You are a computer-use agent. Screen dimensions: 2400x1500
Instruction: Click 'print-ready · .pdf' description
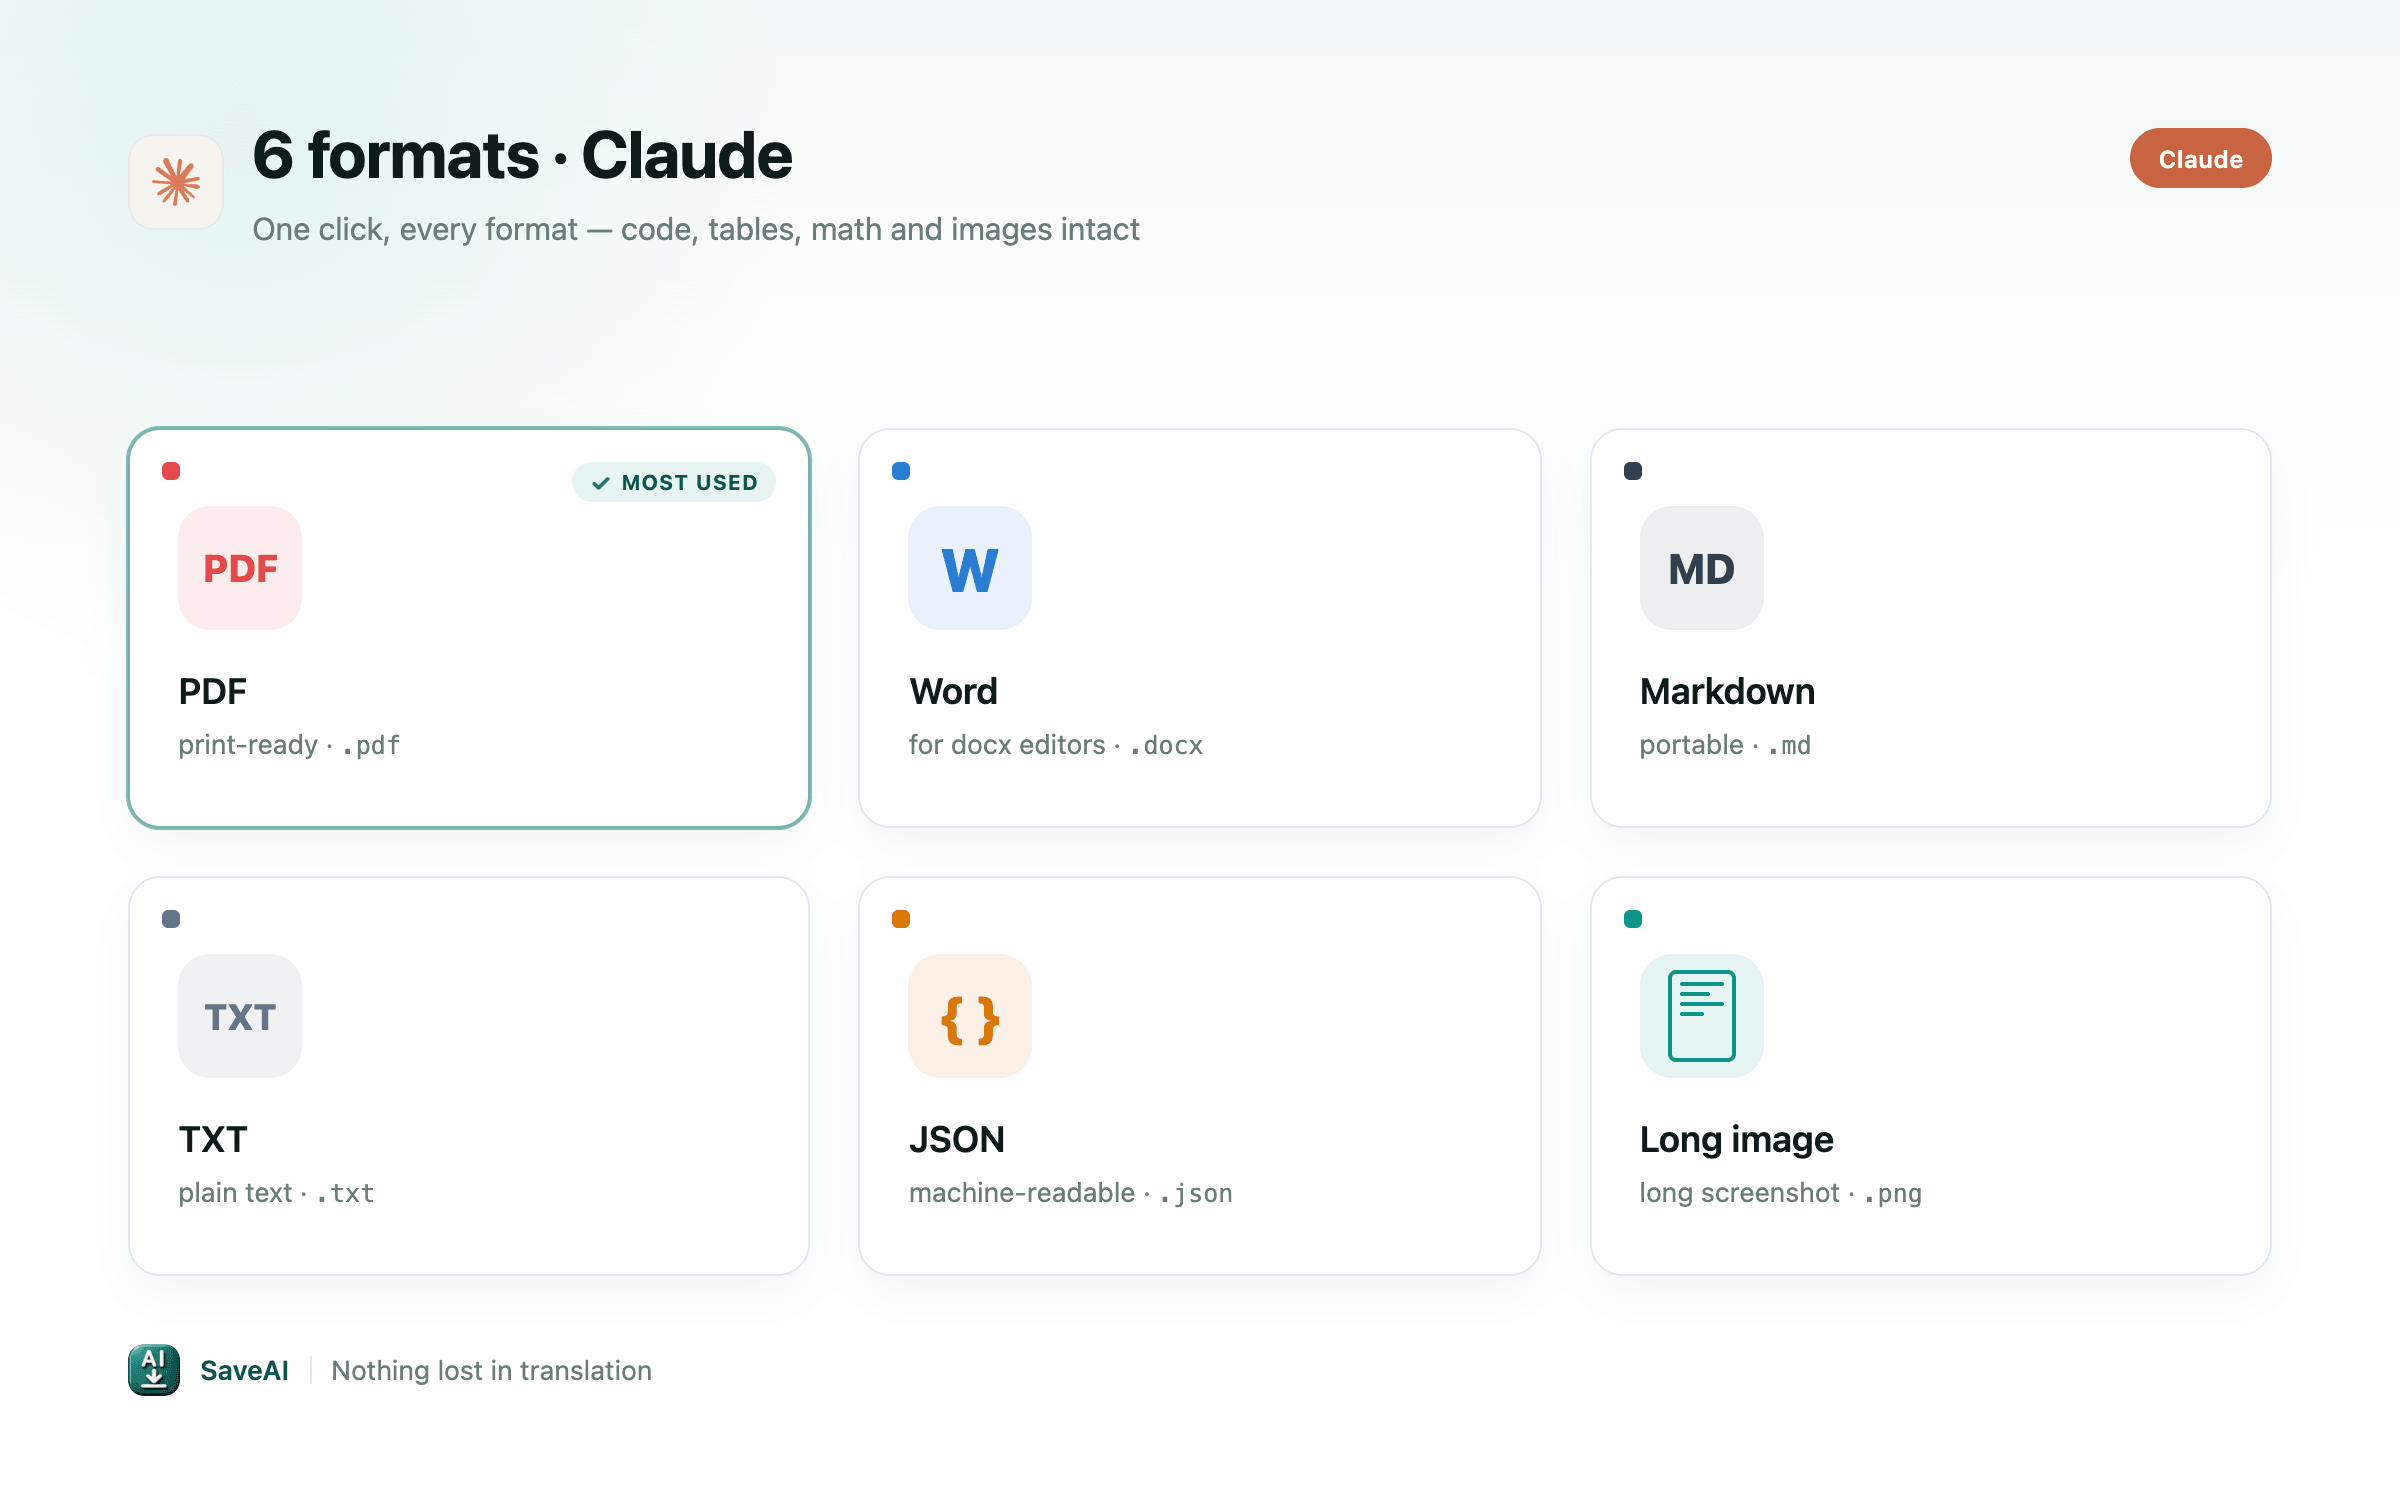[289, 745]
